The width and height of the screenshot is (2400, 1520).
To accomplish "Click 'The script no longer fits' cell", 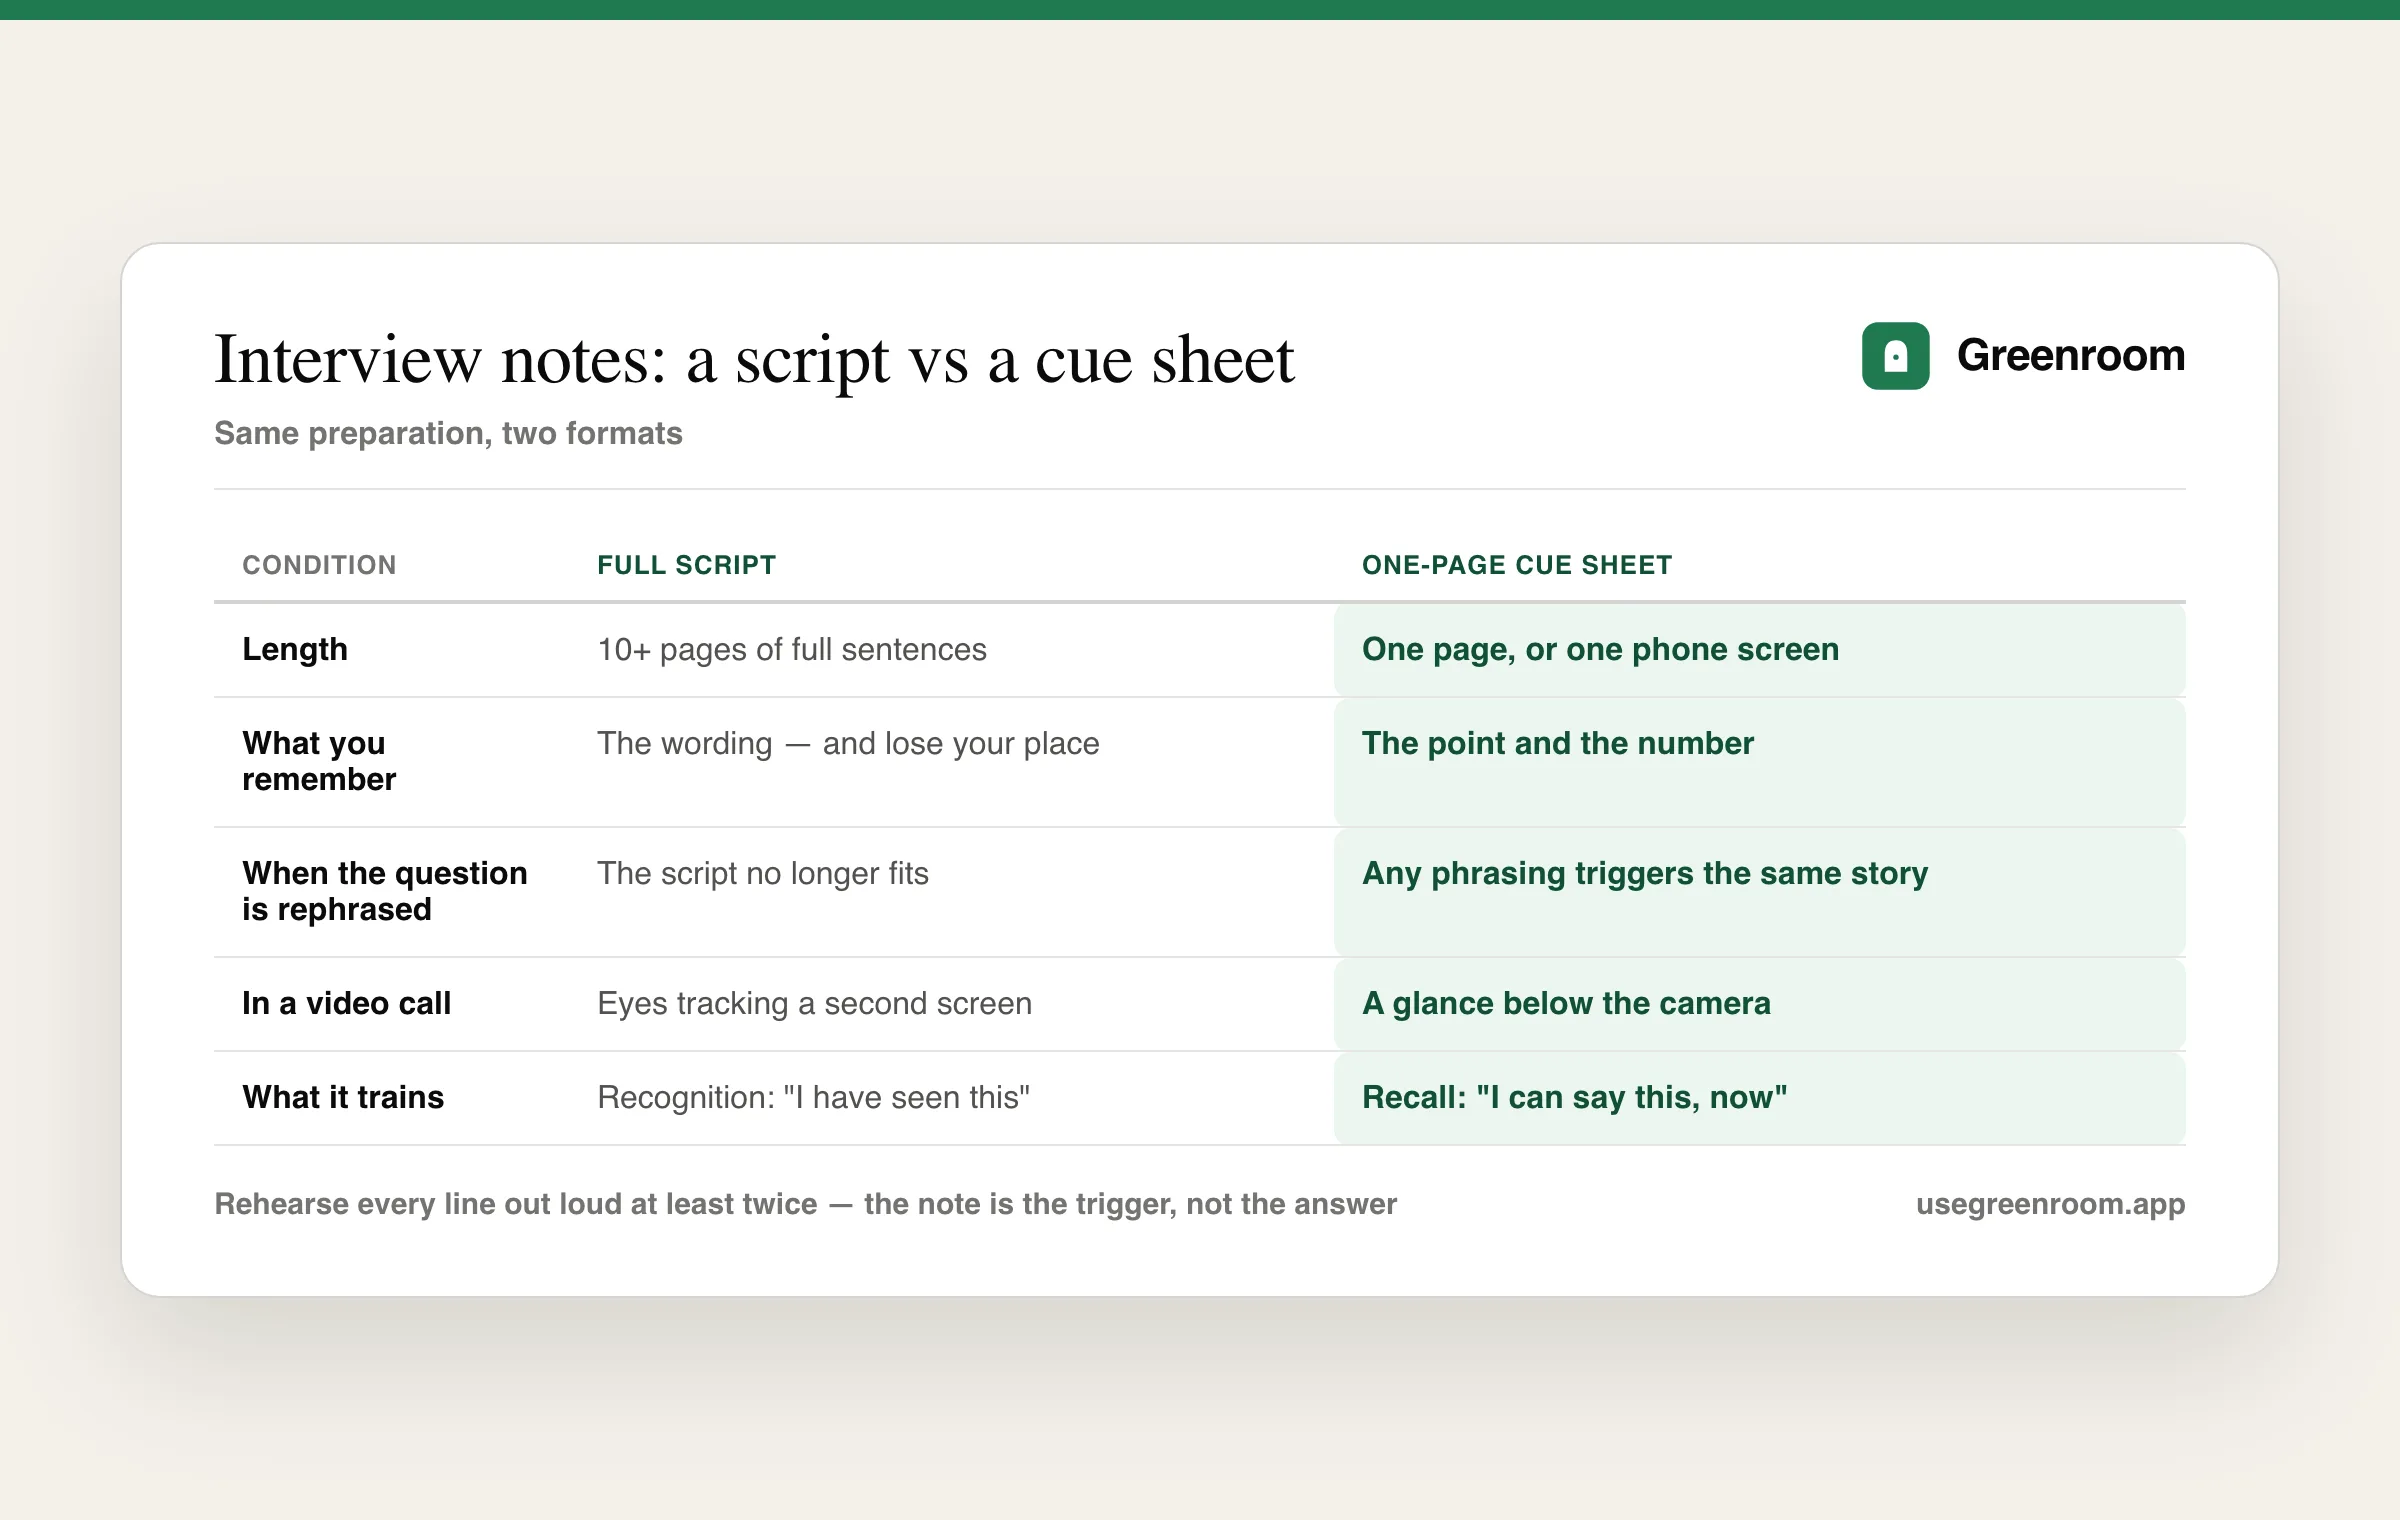I will click(763, 874).
